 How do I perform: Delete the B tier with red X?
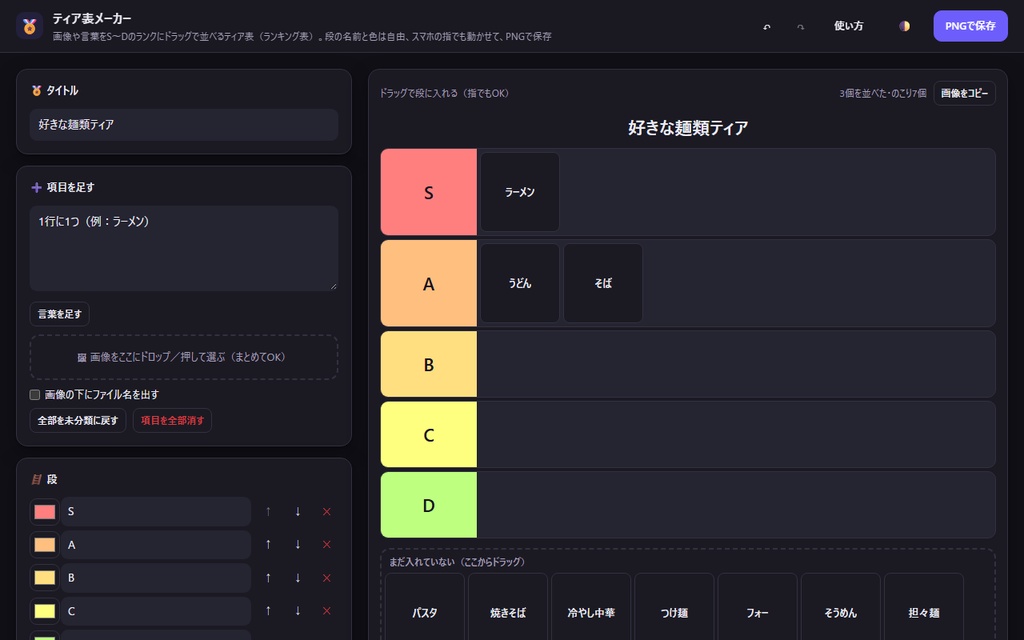pyautogui.click(x=327, y=578)
